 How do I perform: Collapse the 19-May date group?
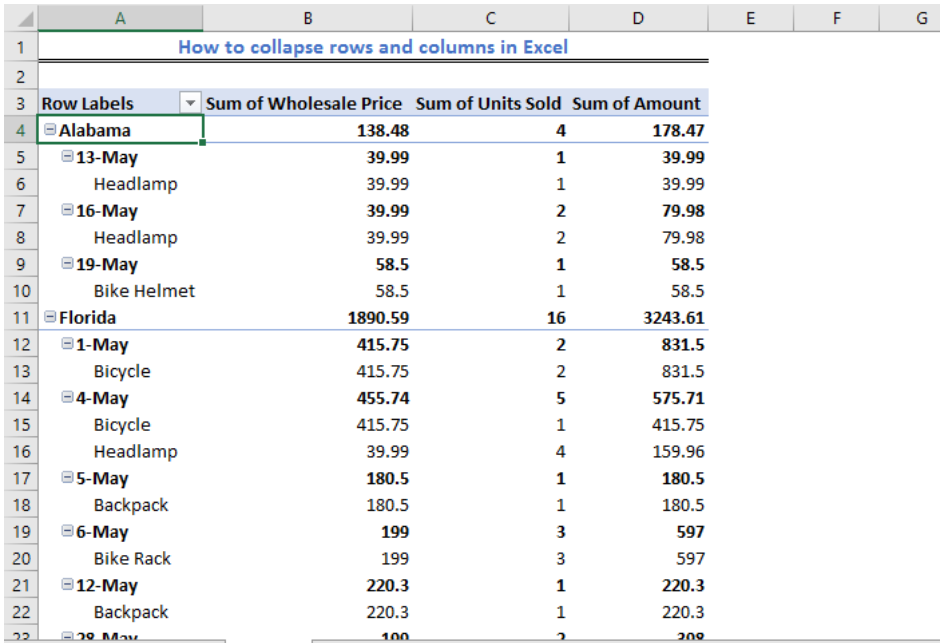coord(68,263)
